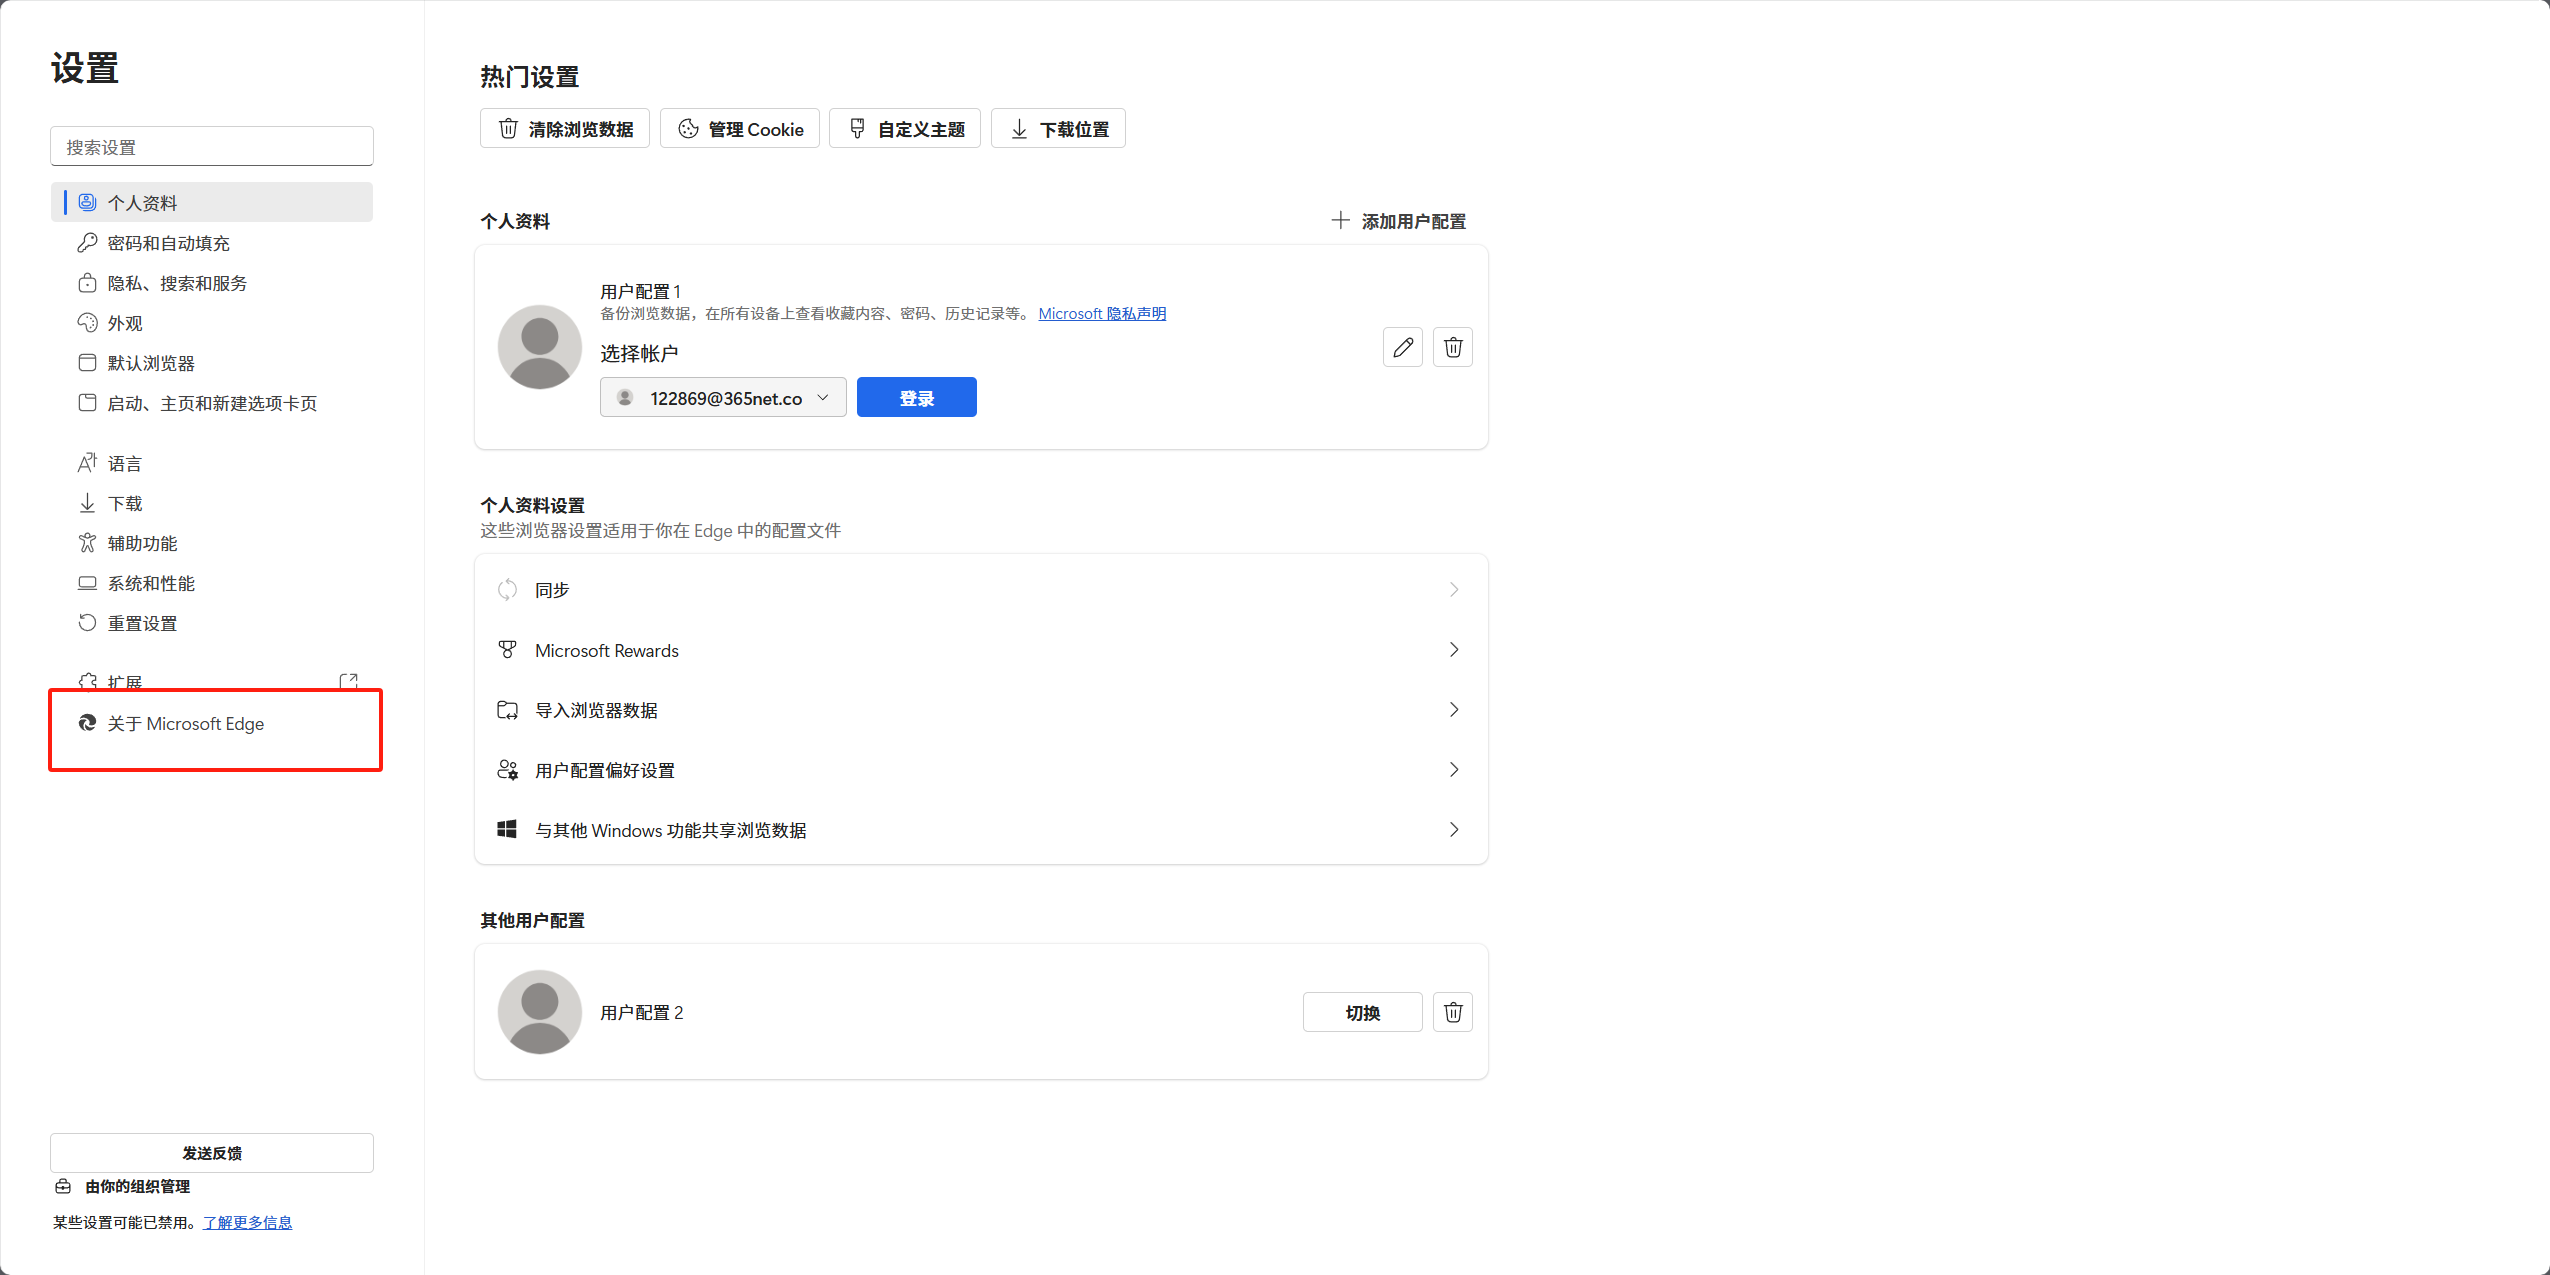Click the sync icon in 同步 row
2550x1275 pixels.
[x=507, y=589]
